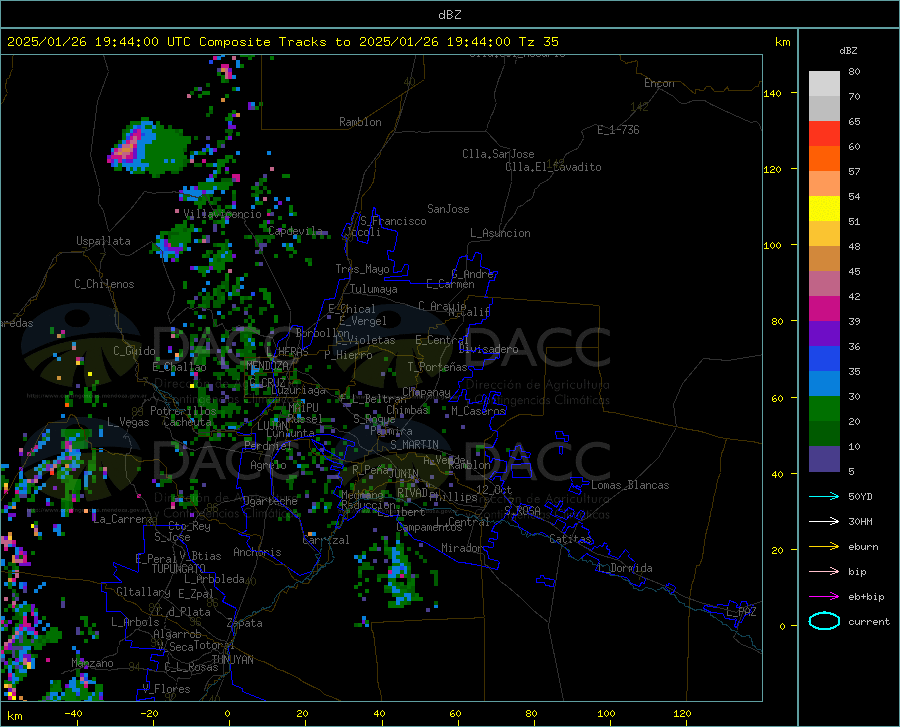The height and width of the screenshot is (727, 900).
Task: Click the 35 value on dBZ scale
Action: (854, 372)
